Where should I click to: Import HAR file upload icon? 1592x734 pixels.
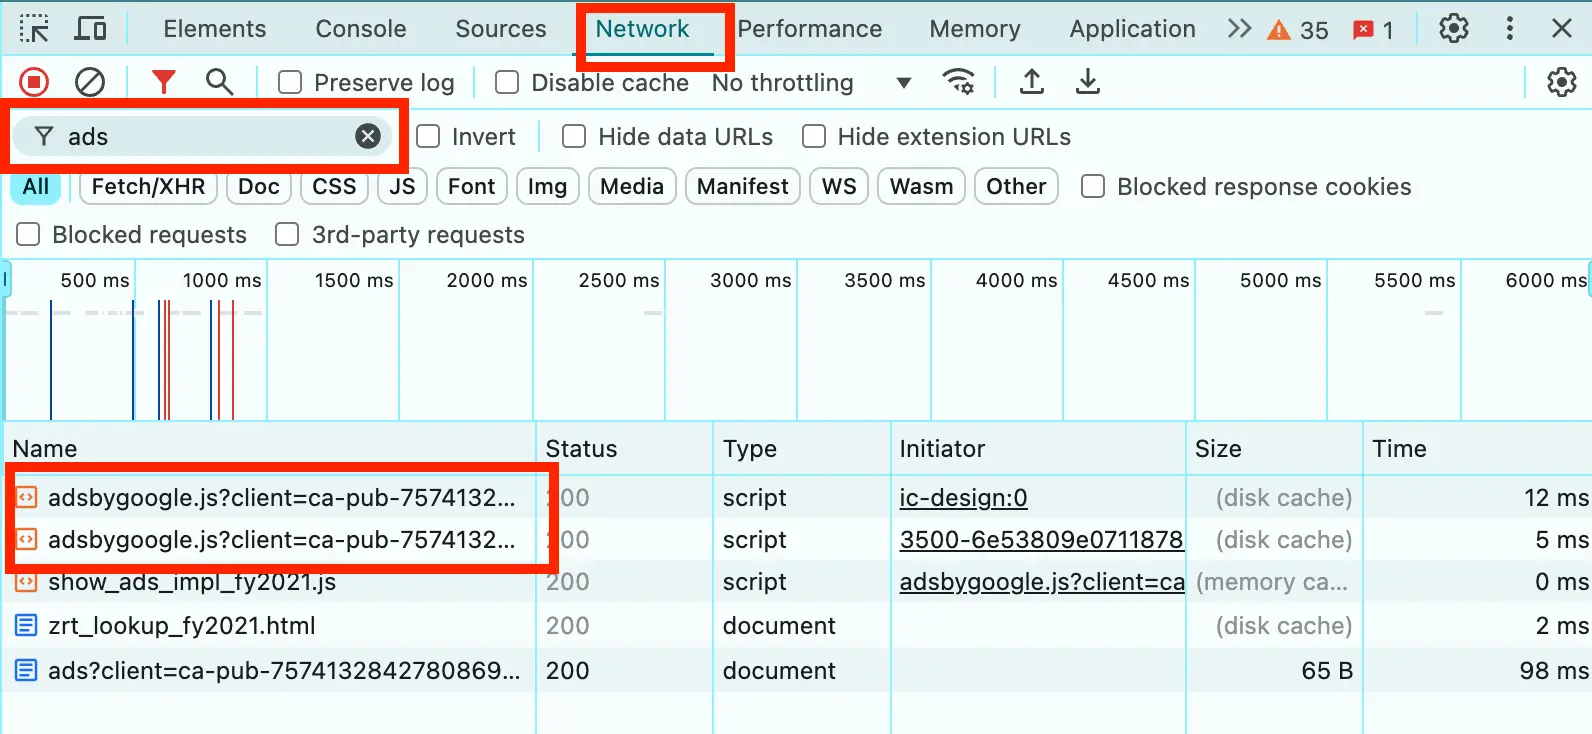(1032, 82)
